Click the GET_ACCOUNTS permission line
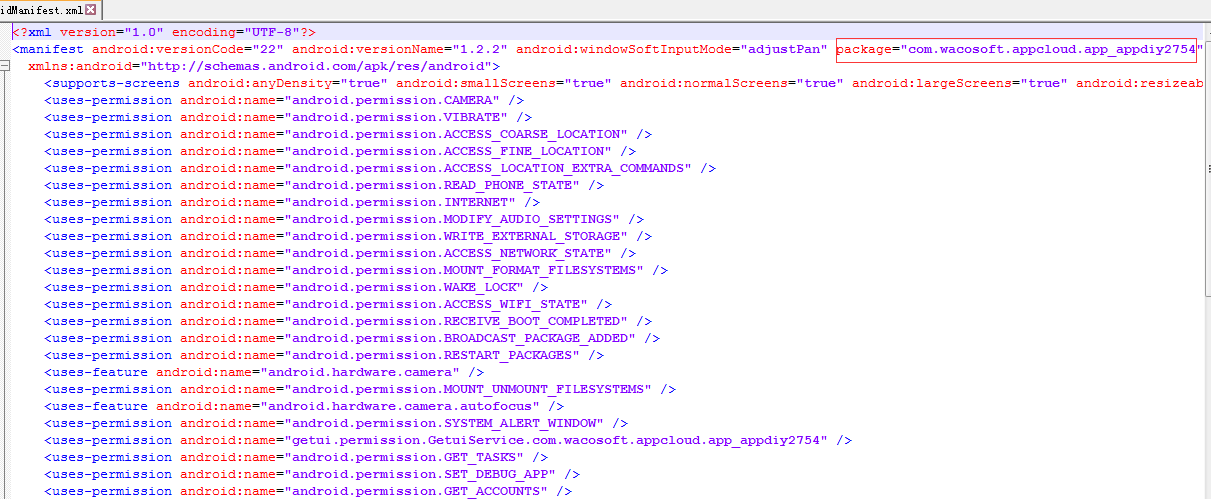The width and height of the screenshot is (1211, 499). click(x=308, y=491)
